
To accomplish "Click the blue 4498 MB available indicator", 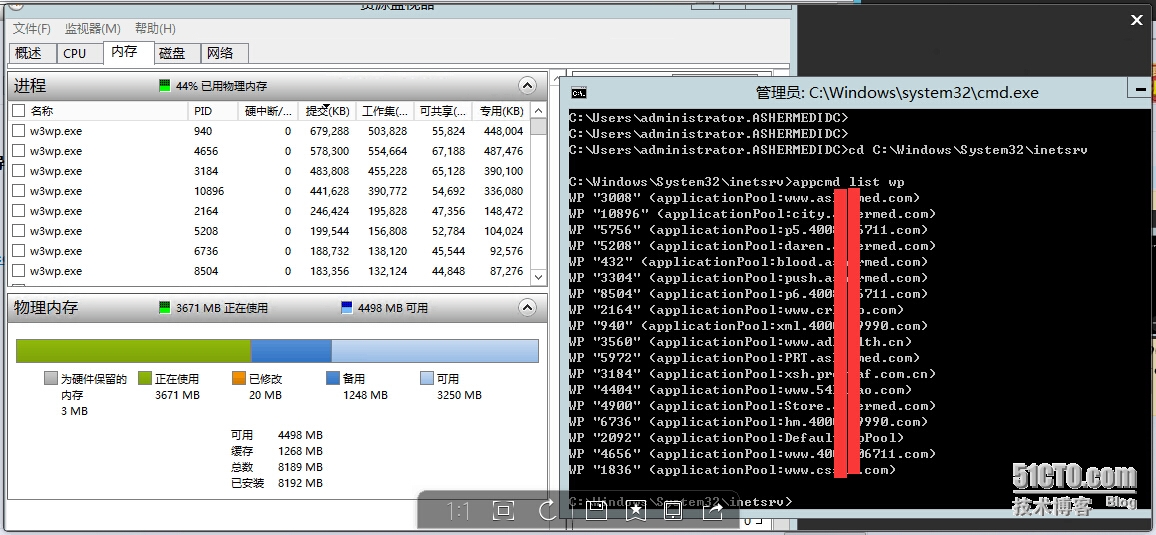I will pyautogui.click(x=347, y=307).
